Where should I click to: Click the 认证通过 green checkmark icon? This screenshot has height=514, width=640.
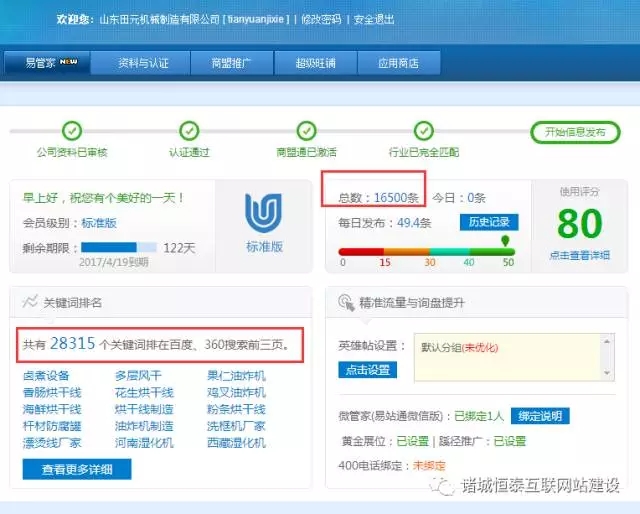(189, 131)
